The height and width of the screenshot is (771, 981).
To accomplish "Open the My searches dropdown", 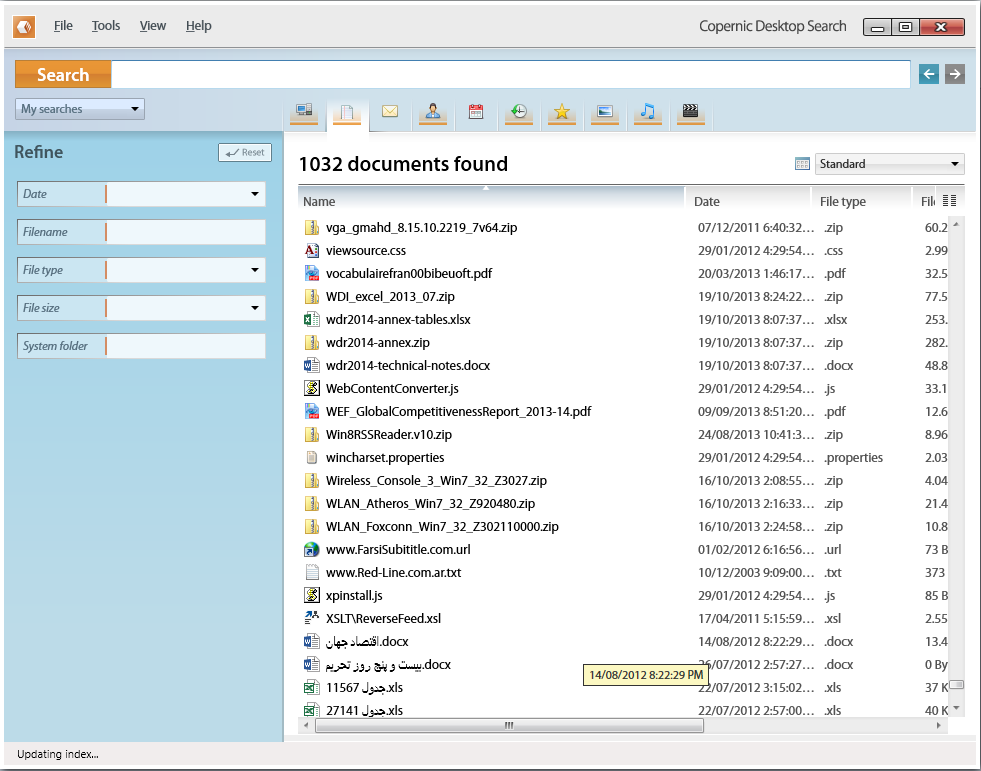I will (x=80, y=109).
